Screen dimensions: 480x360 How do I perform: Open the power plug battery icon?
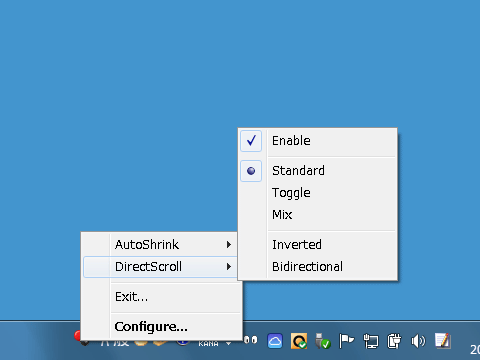click(x=394, y=341)
